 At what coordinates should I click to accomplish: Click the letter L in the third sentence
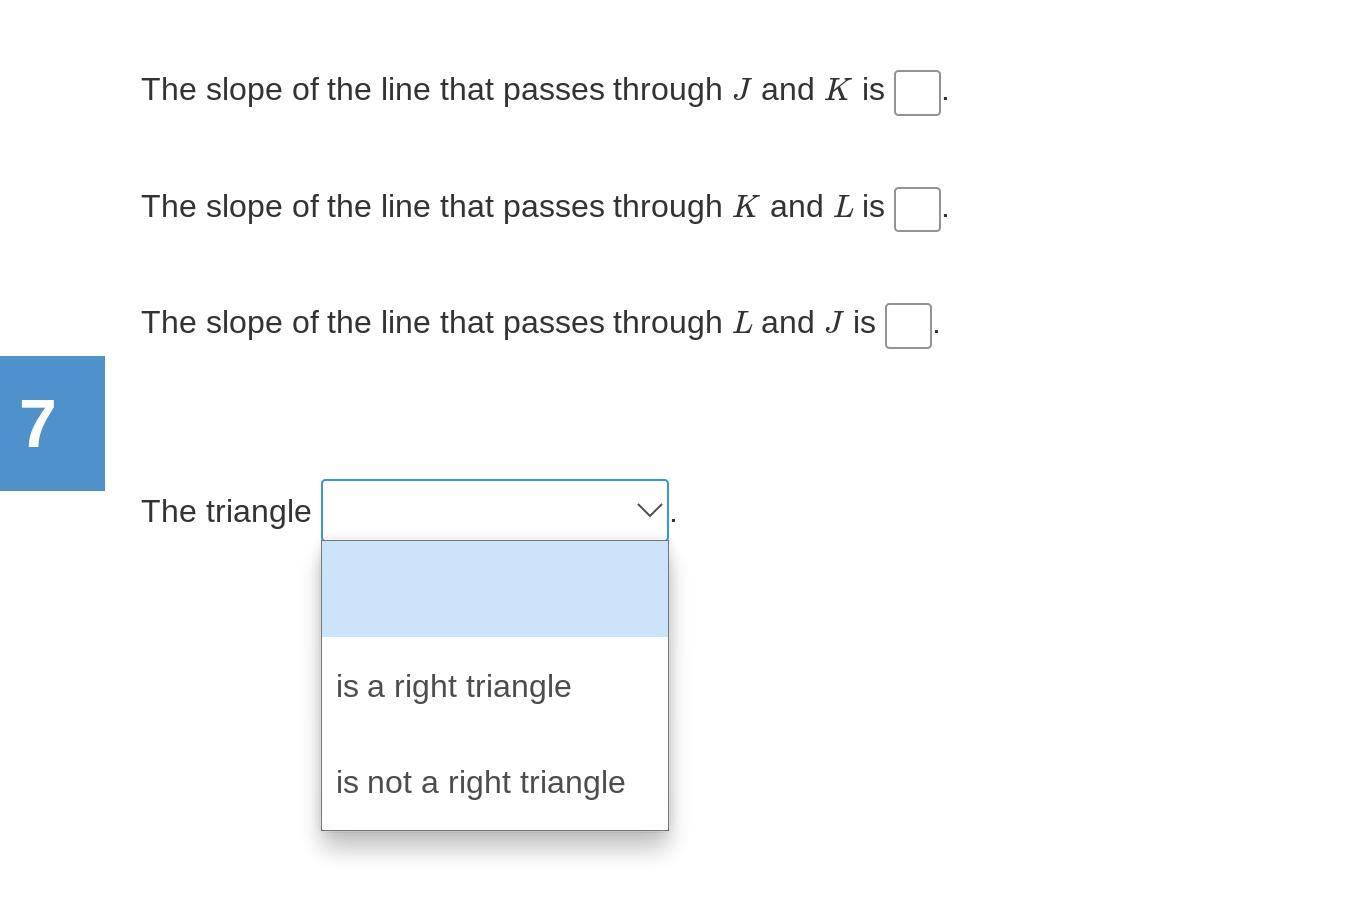[x=743, y=323]
